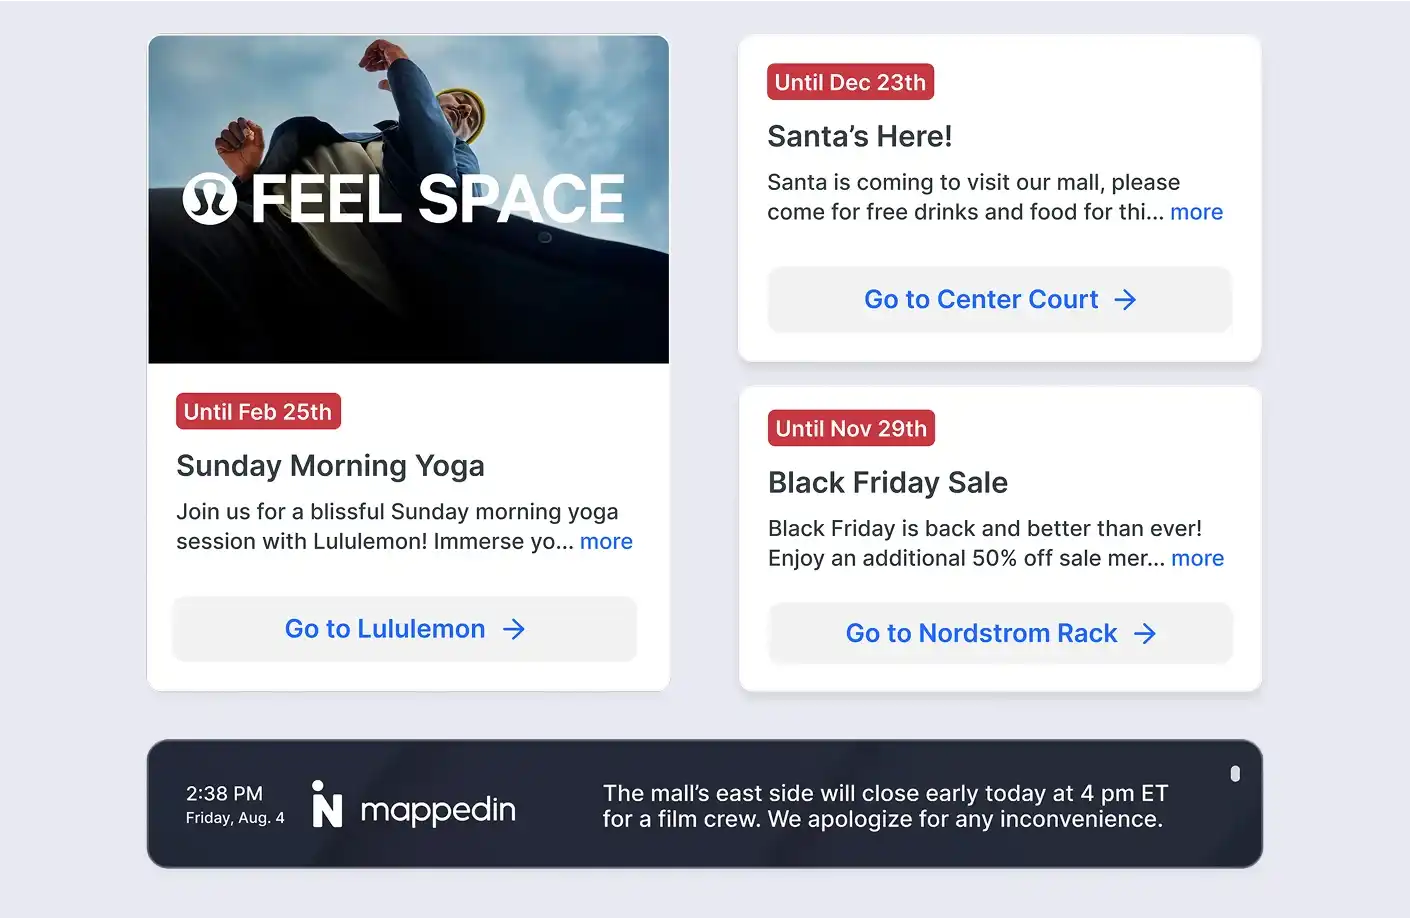Image resolution: width=1410 pixels, height=918 pixels.
Task: Expand the Santa's Here description with more
Action: tap(1196, 212)
